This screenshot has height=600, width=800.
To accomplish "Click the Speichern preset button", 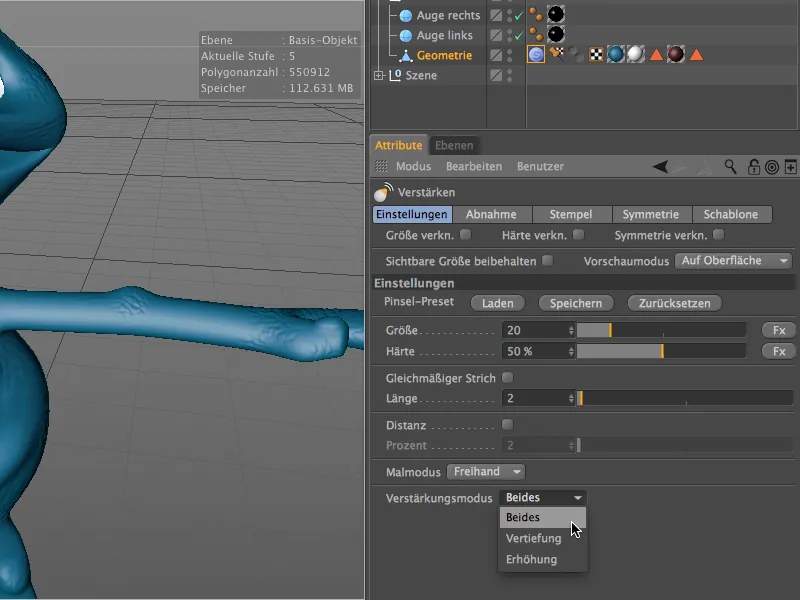I will pyautogui.click(x=576, y=303).
